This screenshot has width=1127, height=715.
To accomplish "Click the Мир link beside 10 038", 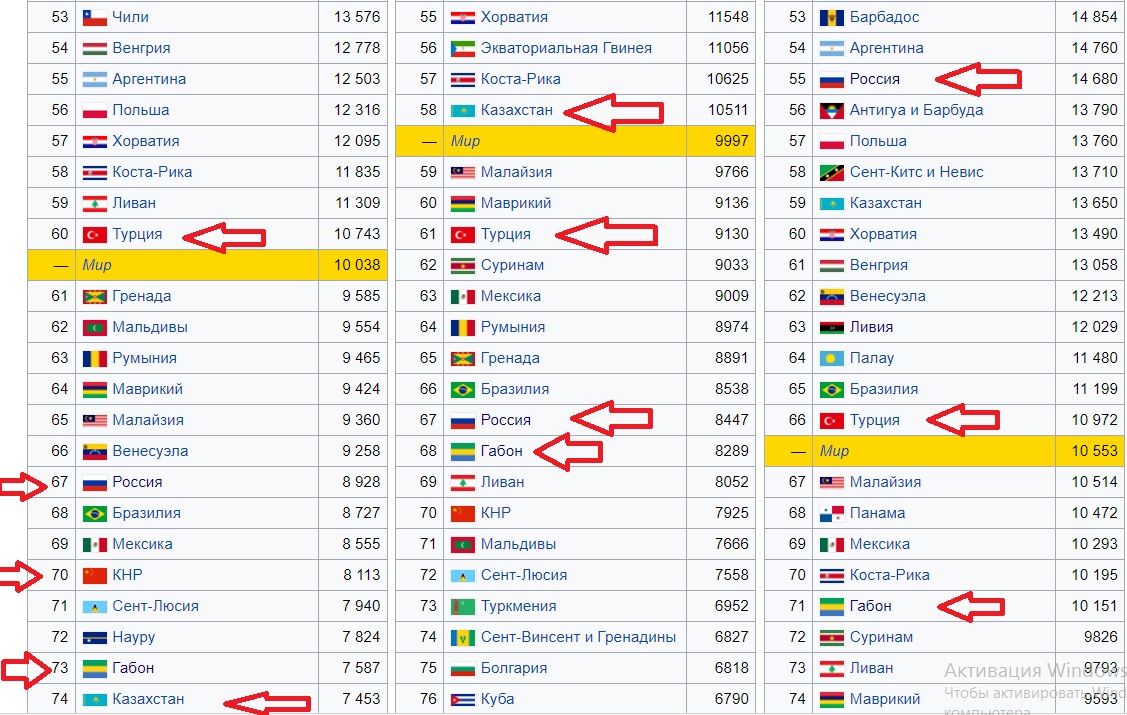I will (x=97, y=266).
